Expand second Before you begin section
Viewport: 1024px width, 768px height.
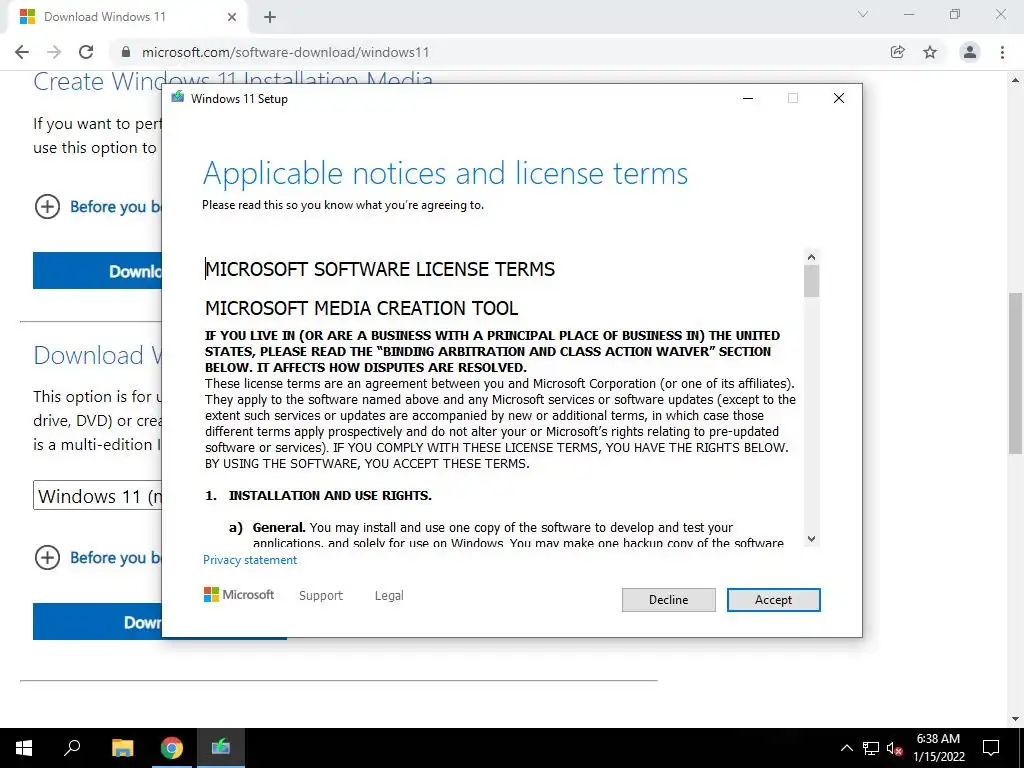[98, 557]
